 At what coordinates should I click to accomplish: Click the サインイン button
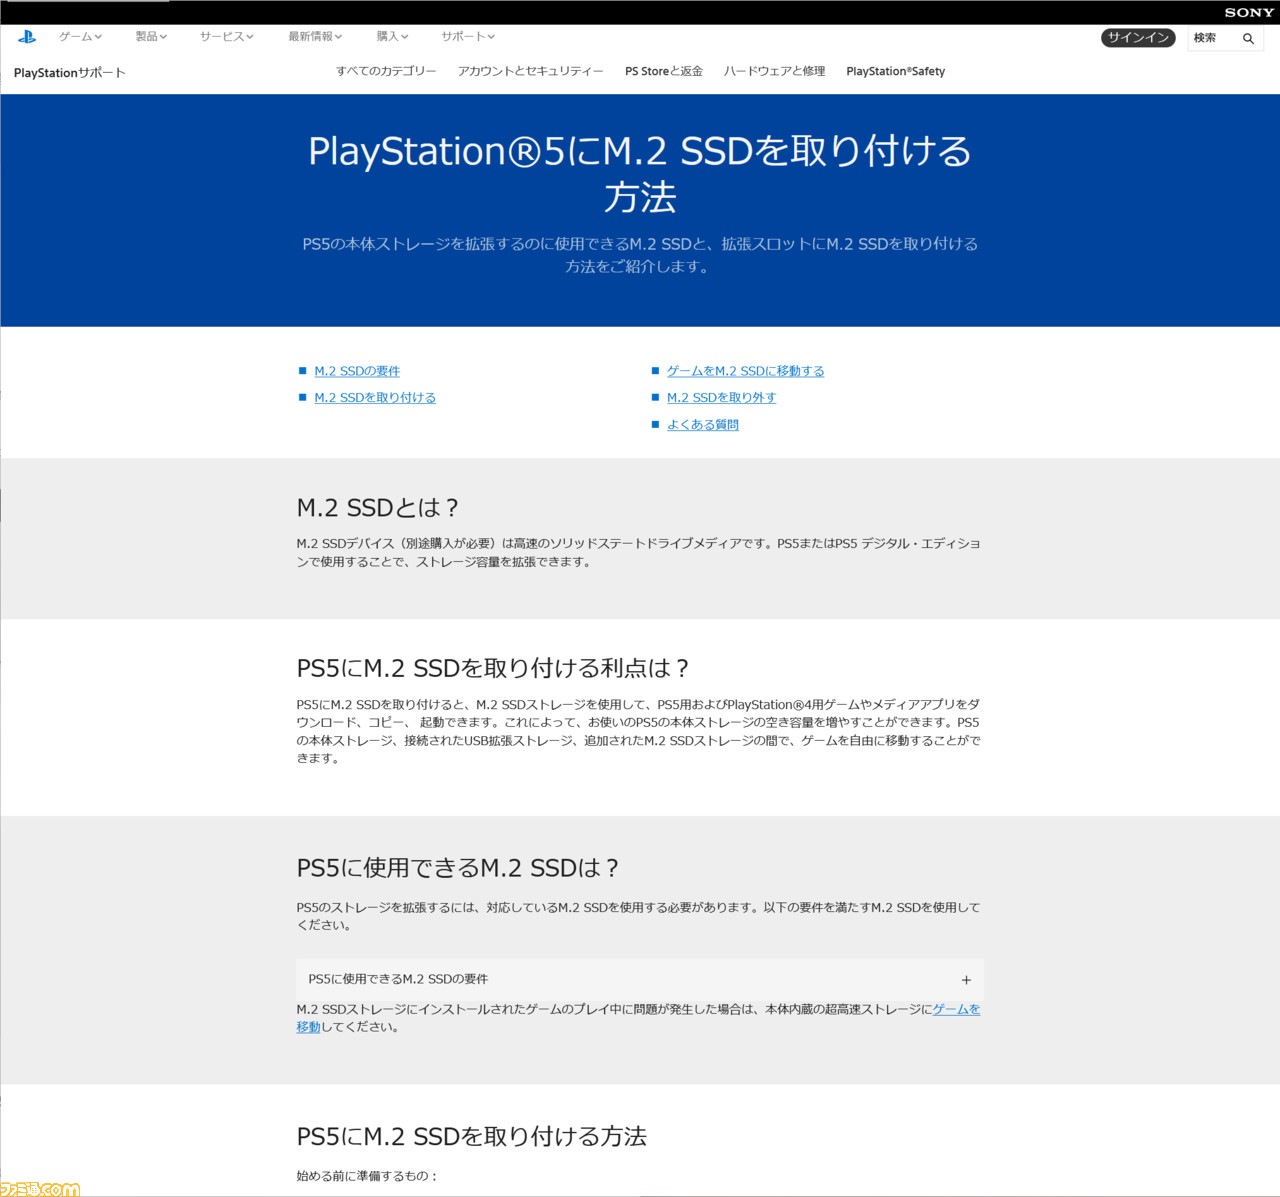click(1138, 38)
